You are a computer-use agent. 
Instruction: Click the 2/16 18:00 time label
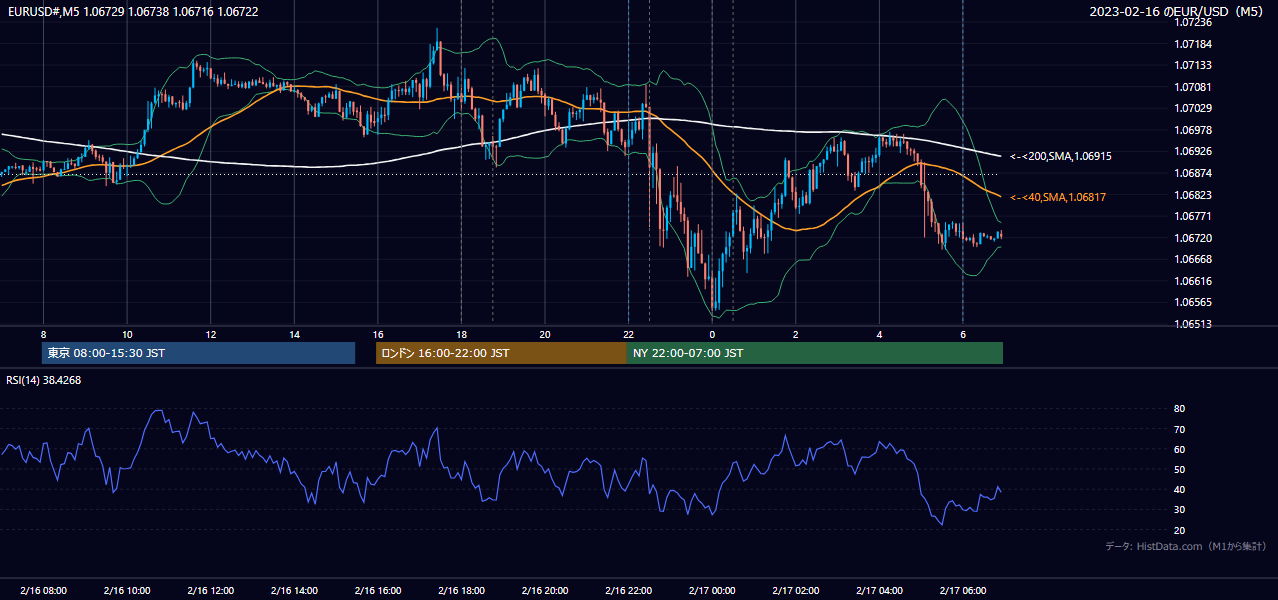(461, 591)
